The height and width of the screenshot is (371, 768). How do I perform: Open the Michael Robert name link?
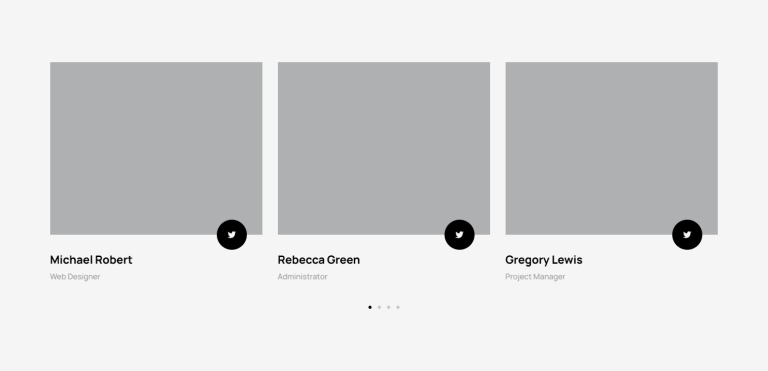(x=91, y=260)
